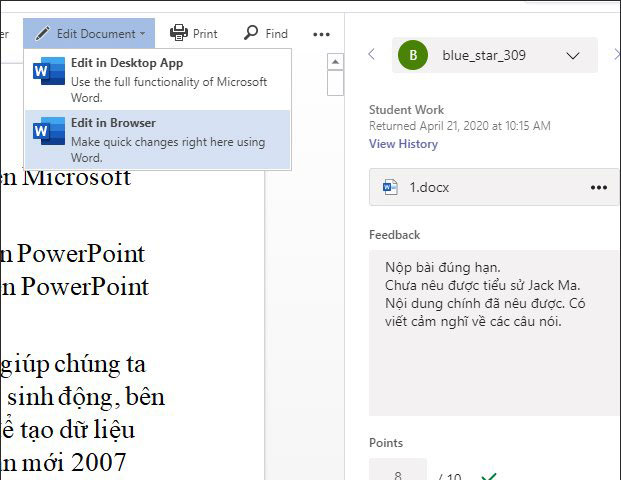Open more options for 1.docx
Screen dimensions: 621x480
coord(599,187)
